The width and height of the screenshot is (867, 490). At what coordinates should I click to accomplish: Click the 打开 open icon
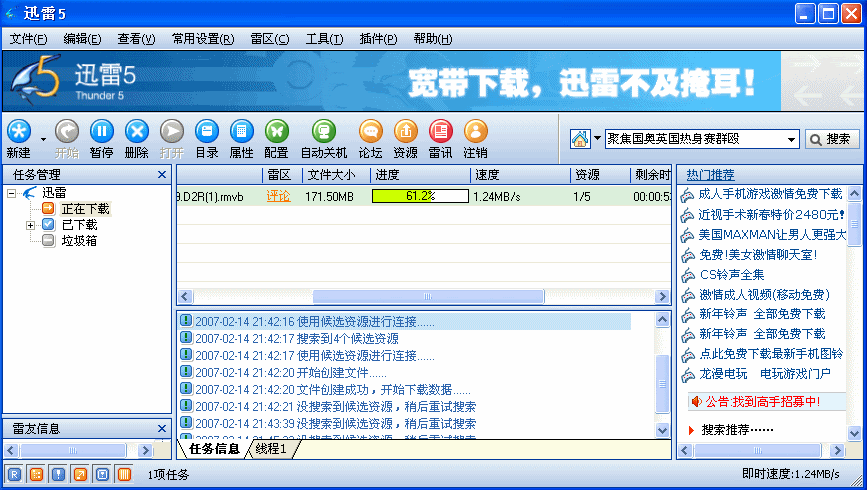pyautogui.click(x=171, y=132)
